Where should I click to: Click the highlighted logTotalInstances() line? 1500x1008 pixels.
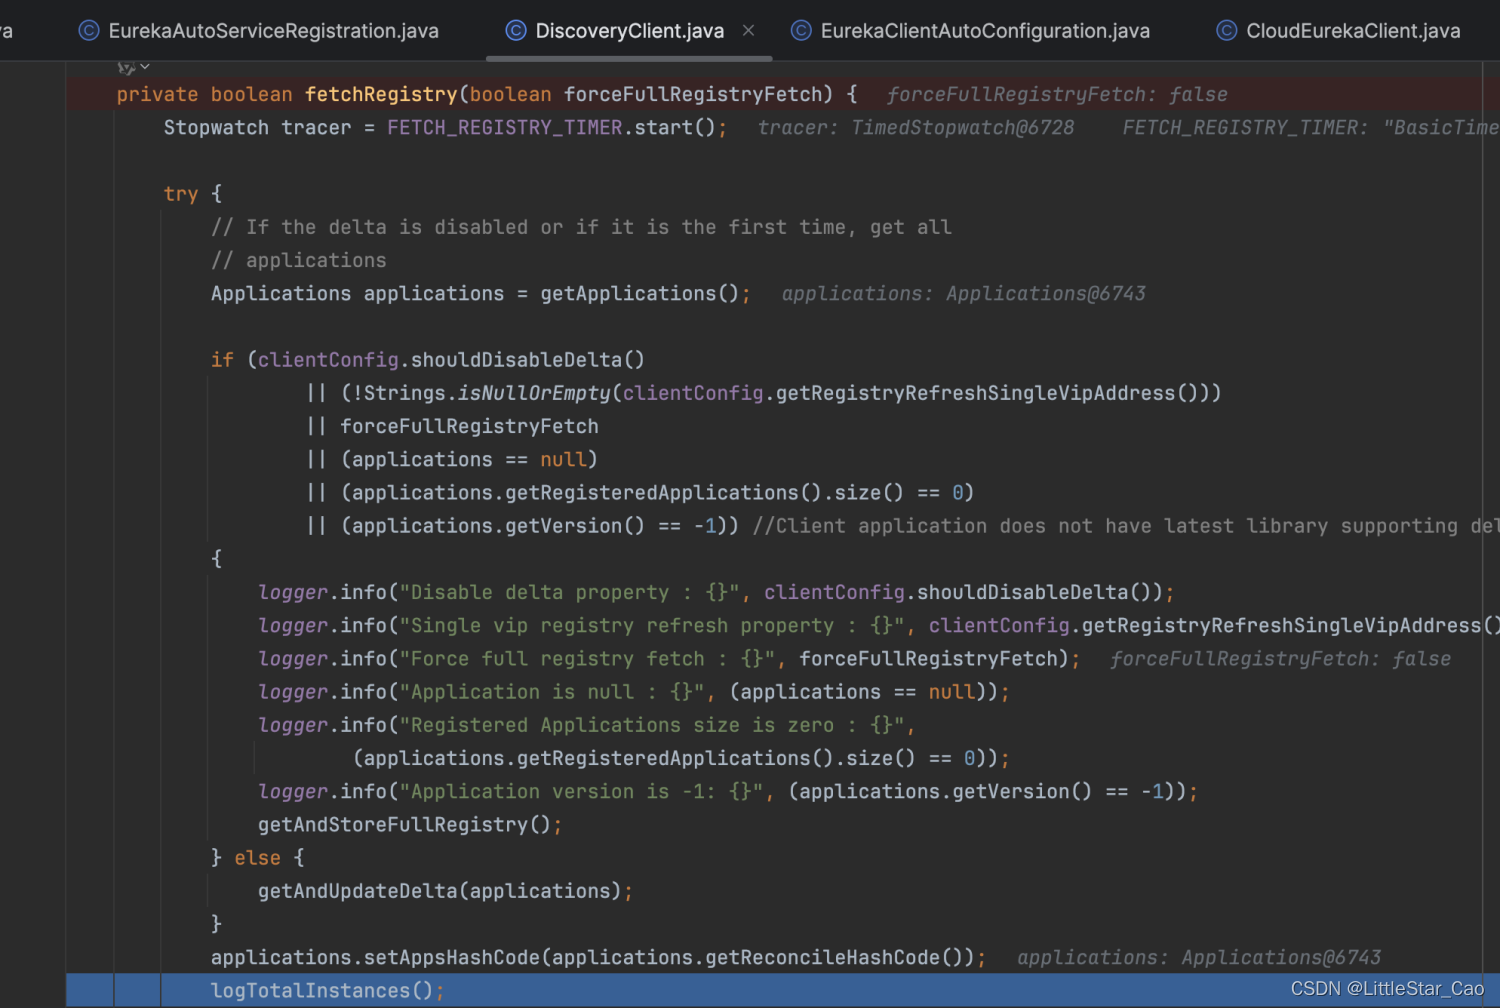[x=783, y=990]
